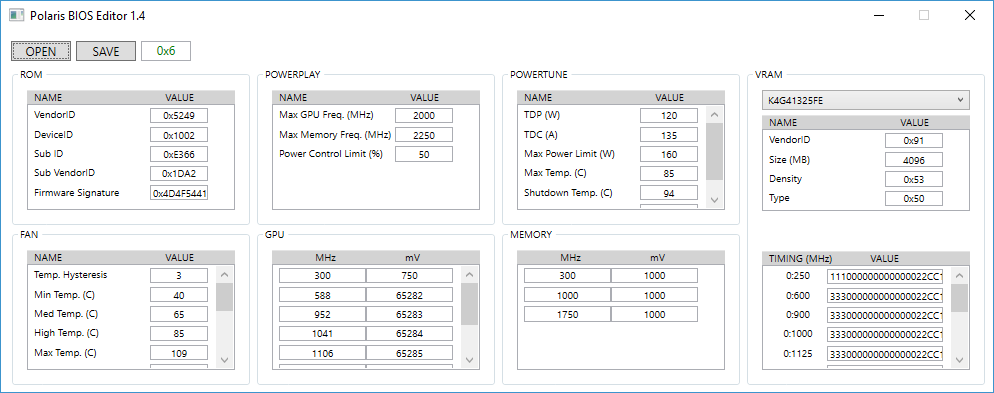Viewport: 994px width, 393px height.
Task: Edit timing value for 0:1125
Action: 885,353
